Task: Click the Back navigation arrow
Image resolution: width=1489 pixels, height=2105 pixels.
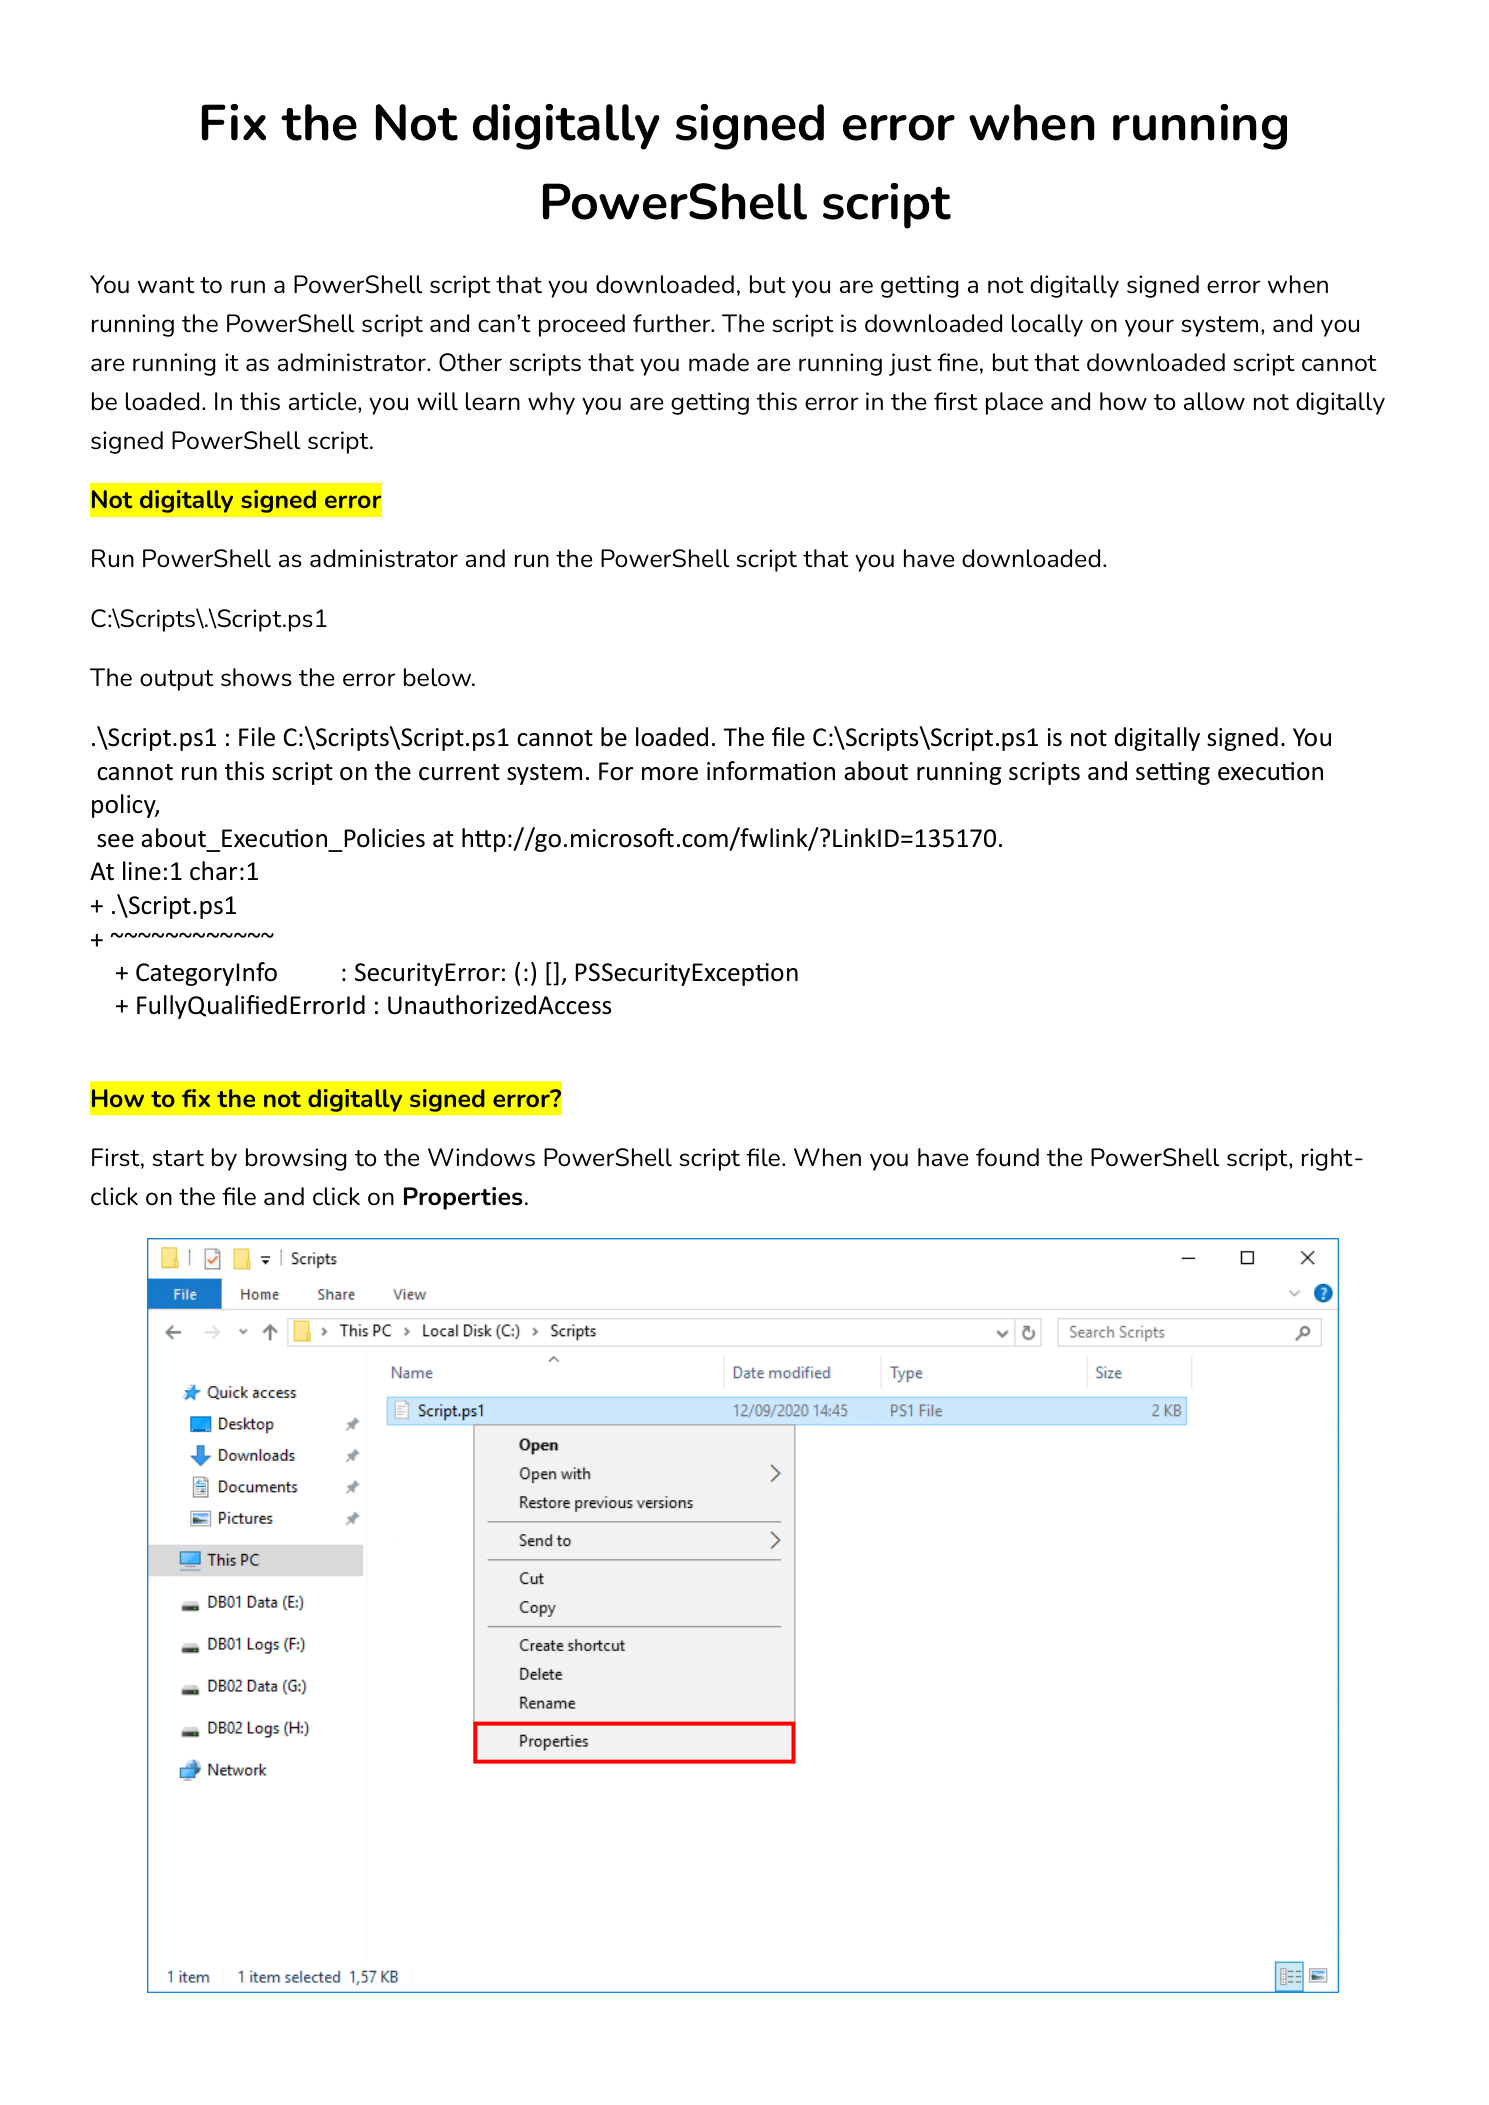Action: tap(173, 1332)
